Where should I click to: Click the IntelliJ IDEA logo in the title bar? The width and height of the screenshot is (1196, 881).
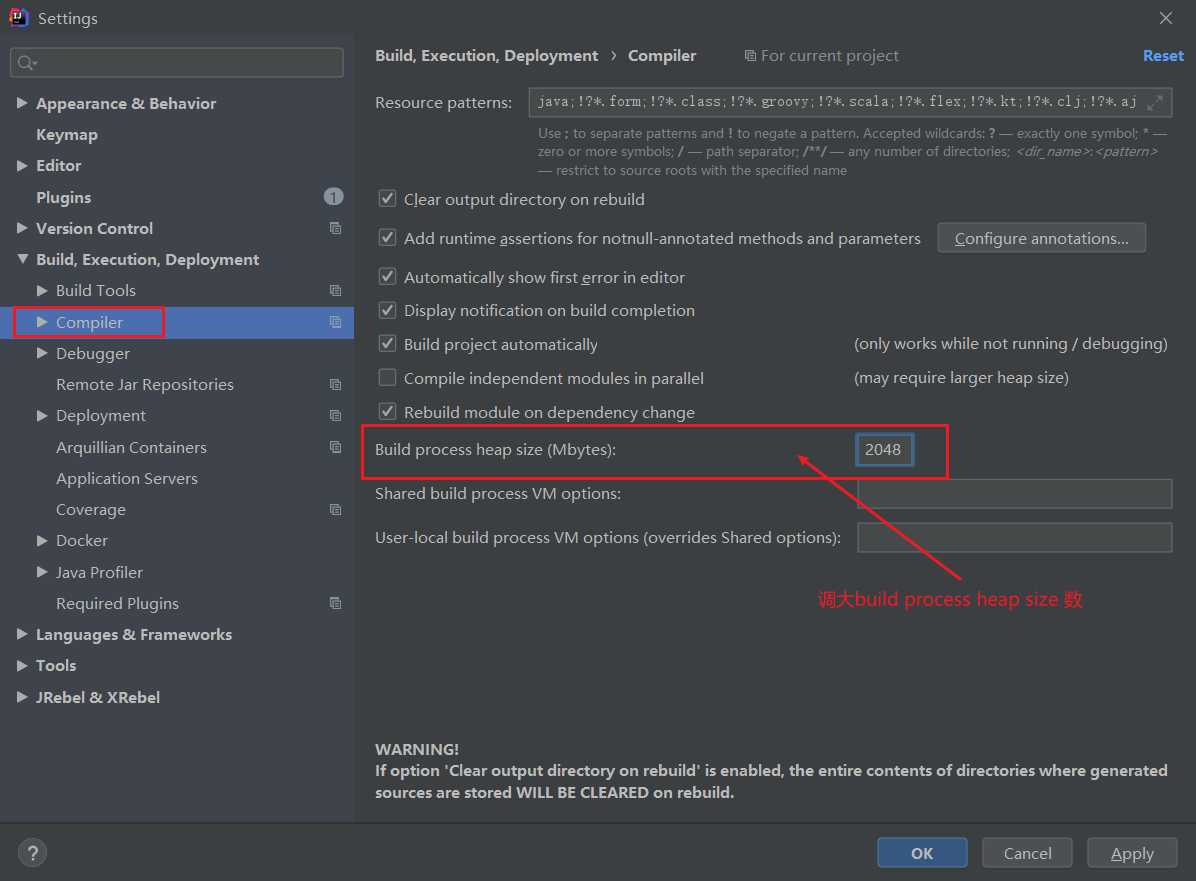click(17, 17)
